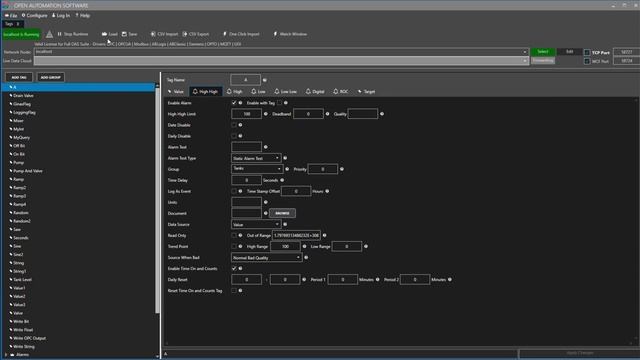The height and width of the screenshot is (360, 640).
Task: Click the warning triangle icon beside localhost status
Action: (x=49, y=34)
